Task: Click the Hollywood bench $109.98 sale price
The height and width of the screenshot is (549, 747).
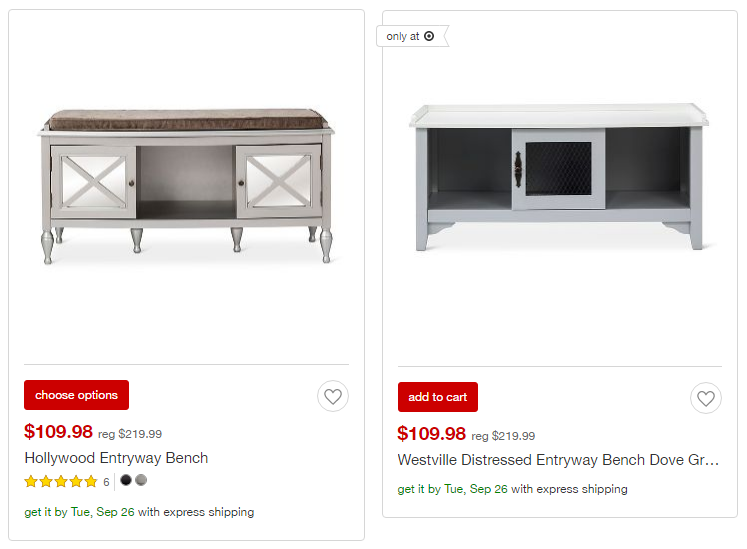Action: click(x=58, y=432)
